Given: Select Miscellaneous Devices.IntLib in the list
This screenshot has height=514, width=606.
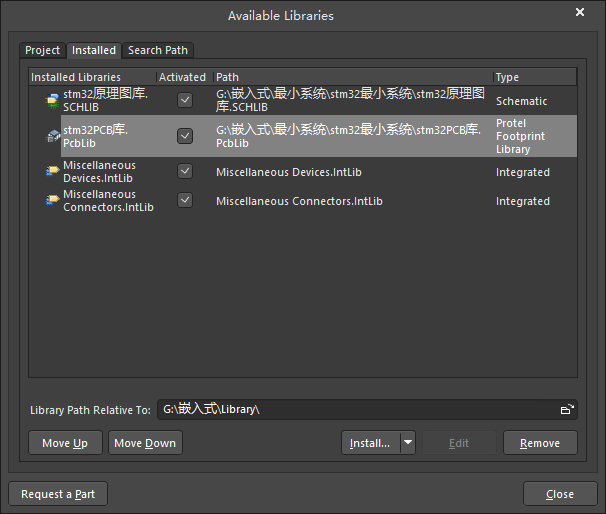Looking at the screenshot, I should [99, 171].
